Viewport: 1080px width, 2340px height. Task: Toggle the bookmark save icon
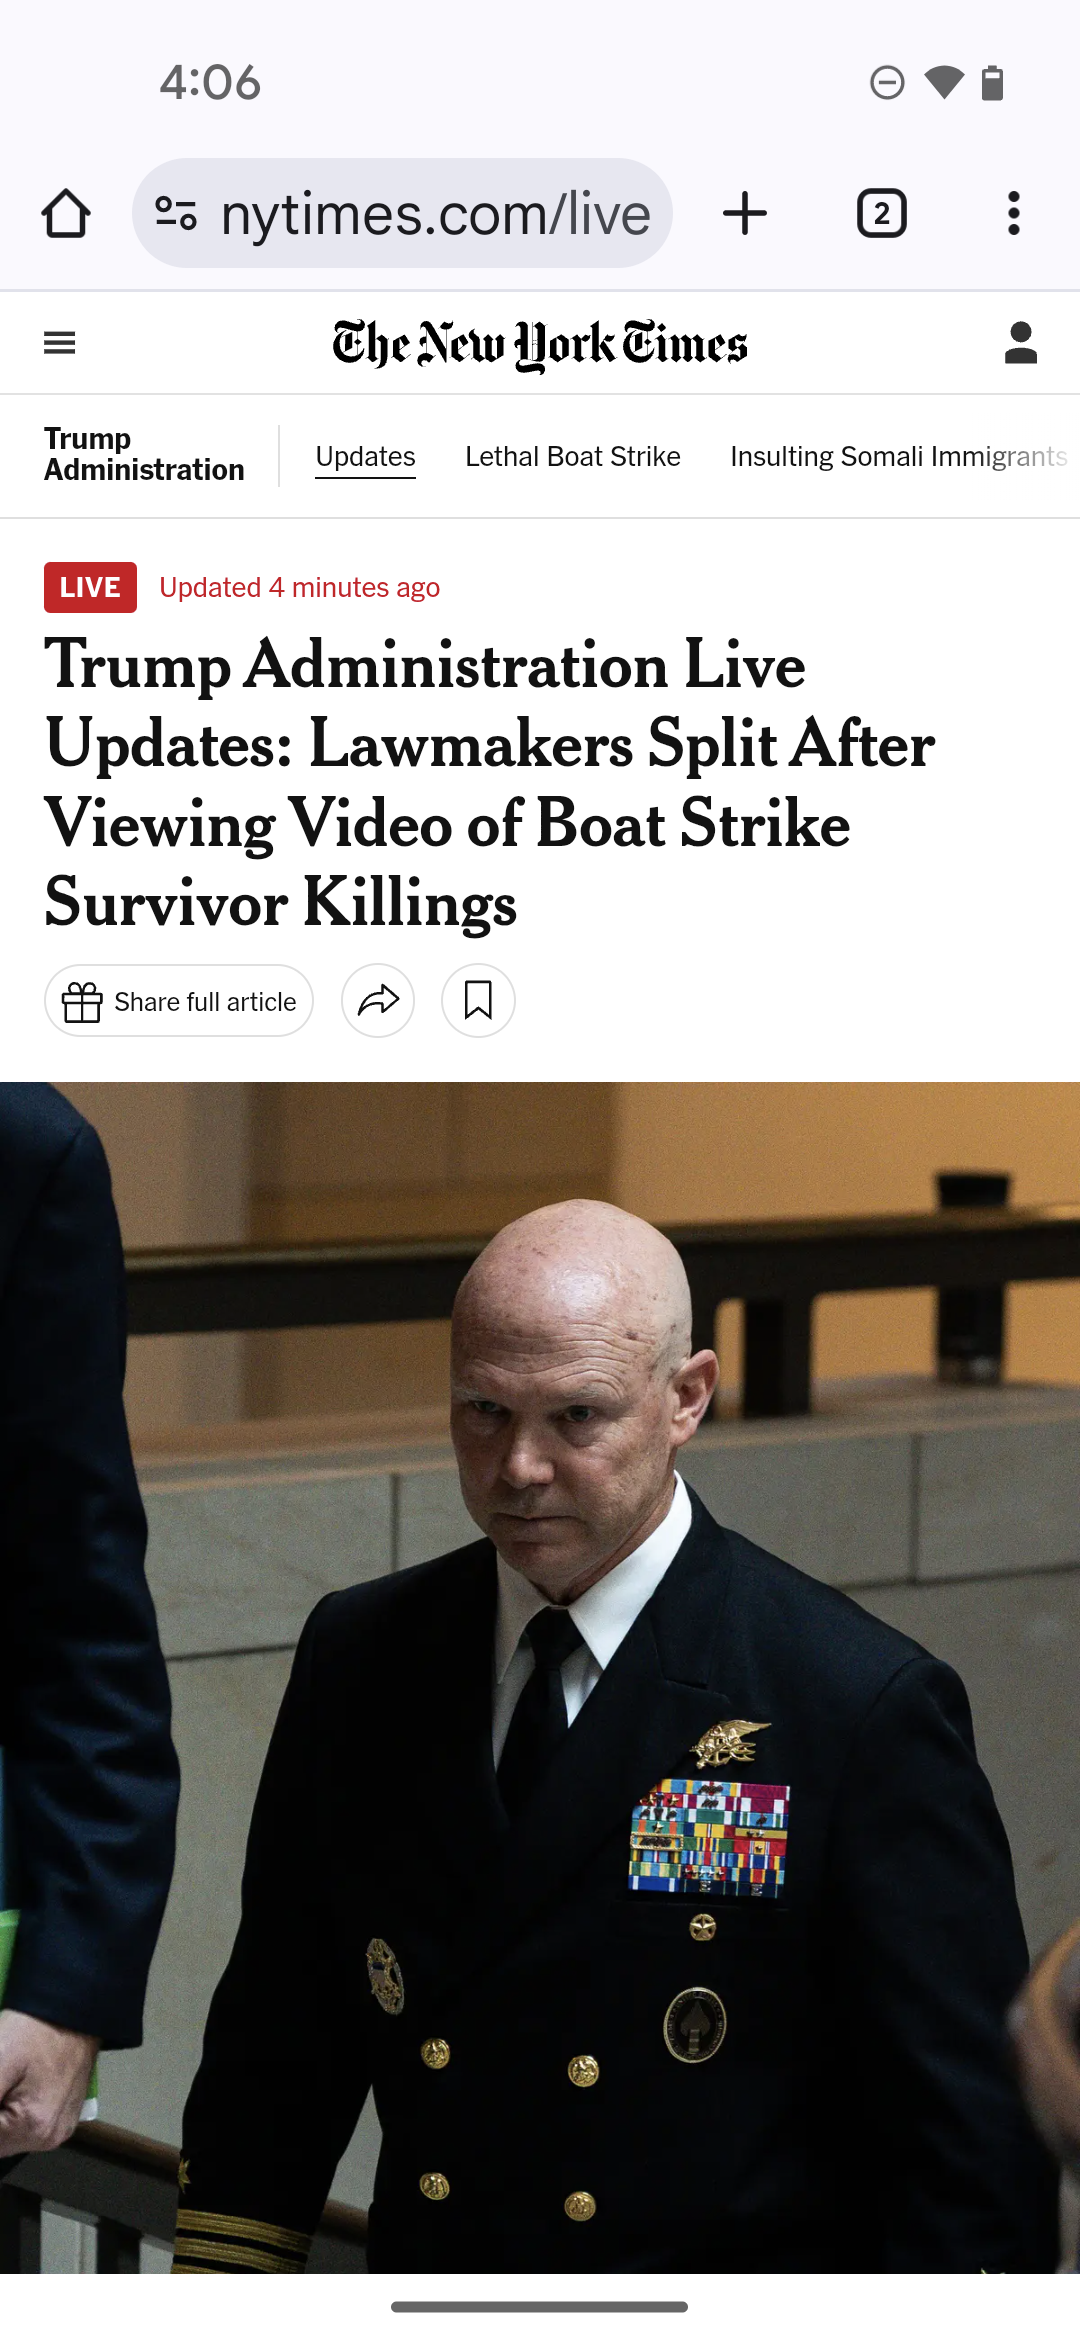[478, 1001]
